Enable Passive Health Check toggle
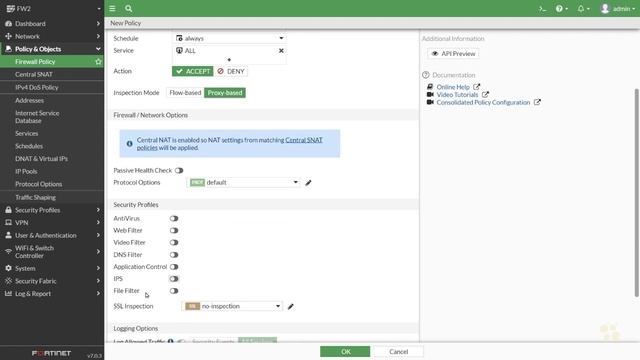The image size is (640, 360). coord(179,170)
